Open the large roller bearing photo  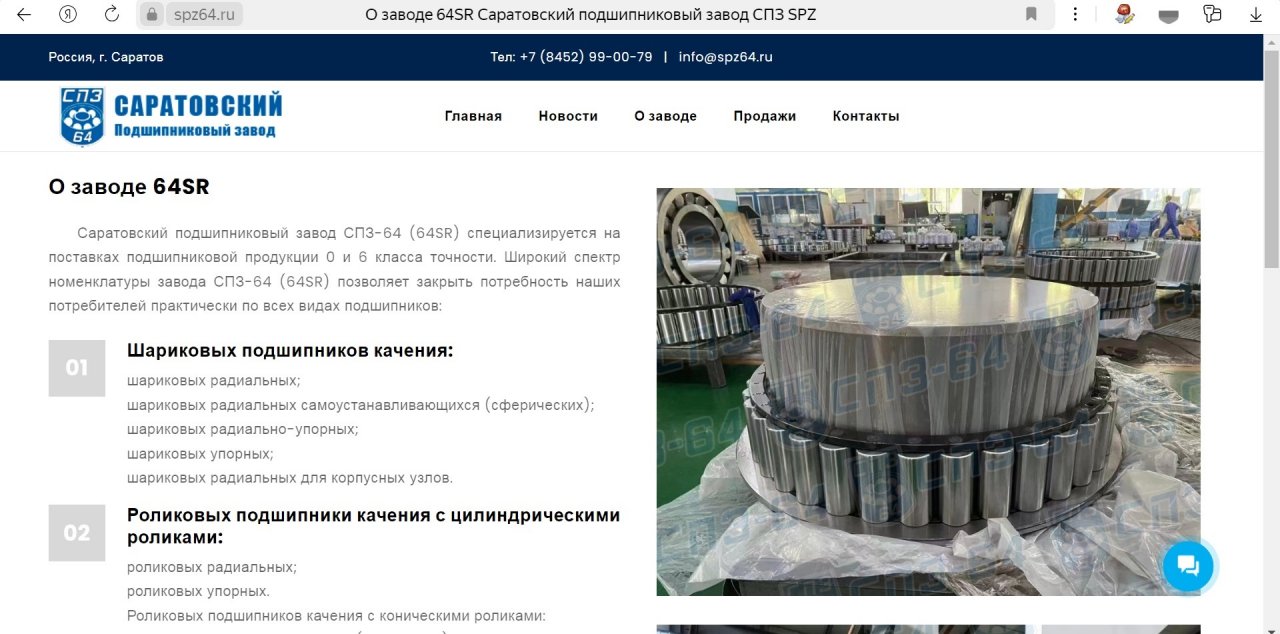tap(928, 391)
